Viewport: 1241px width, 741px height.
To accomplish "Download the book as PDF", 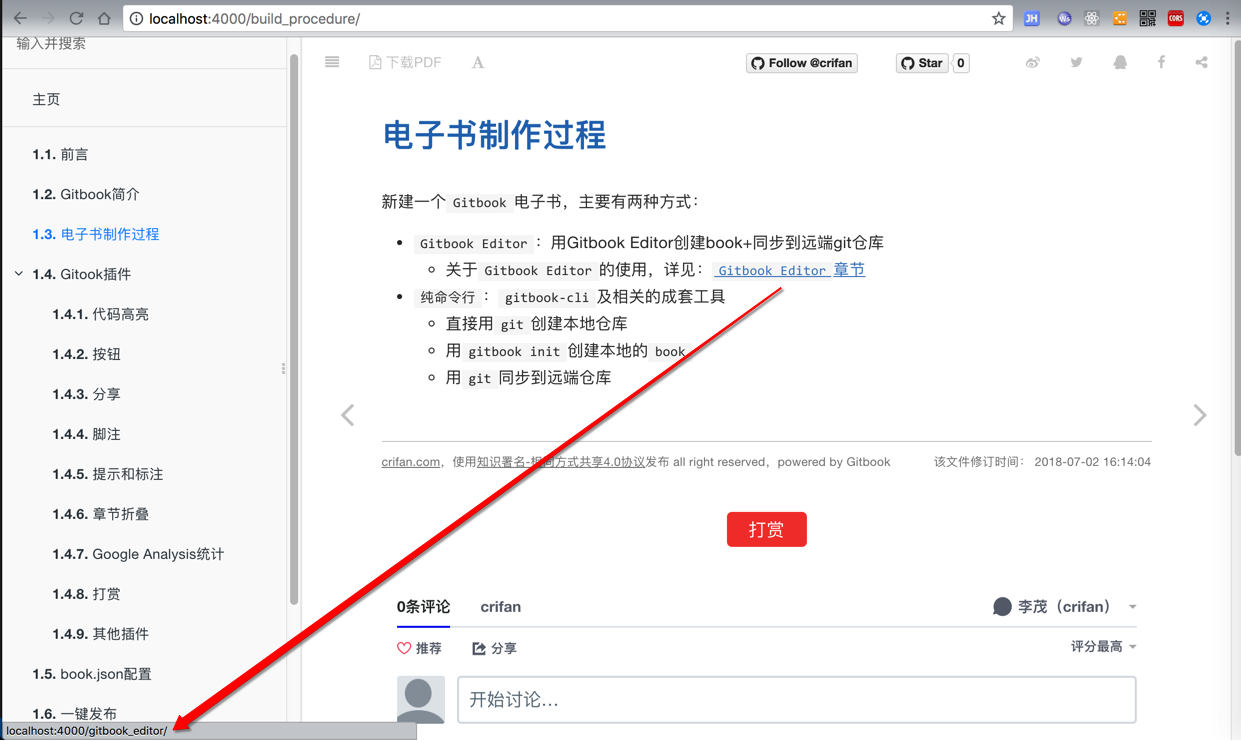I will (405, 62).
